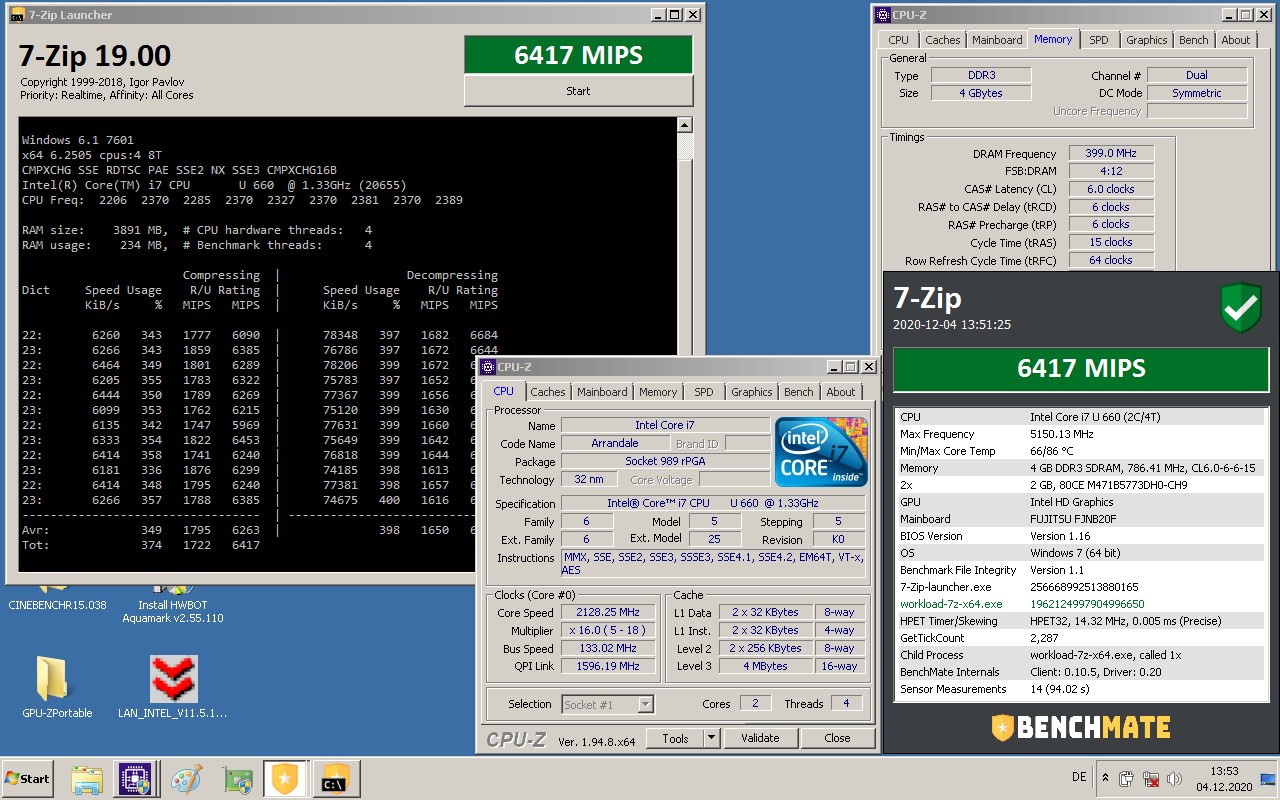Click the Max Frequency 5150.13 MHz value
The width and height of the screenshot is (1280, 800).
(x=1064, y=434)
